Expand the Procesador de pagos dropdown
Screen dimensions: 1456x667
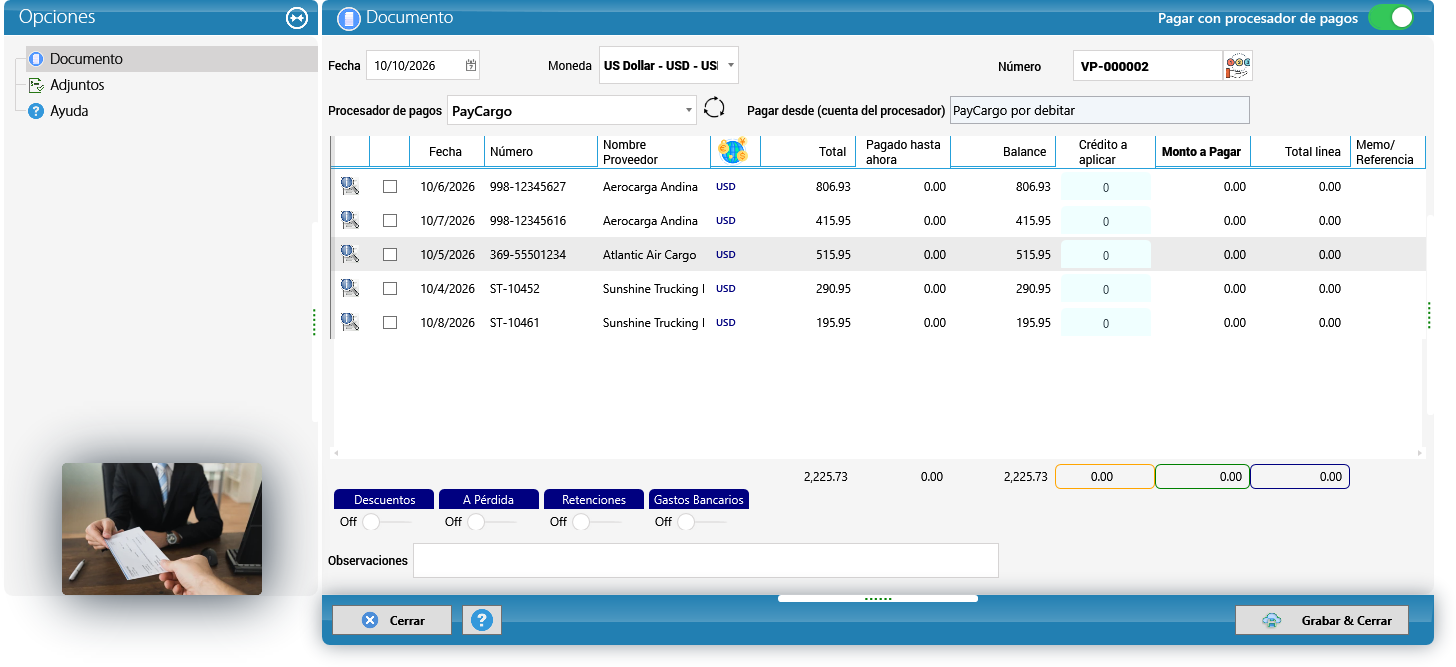689,110
